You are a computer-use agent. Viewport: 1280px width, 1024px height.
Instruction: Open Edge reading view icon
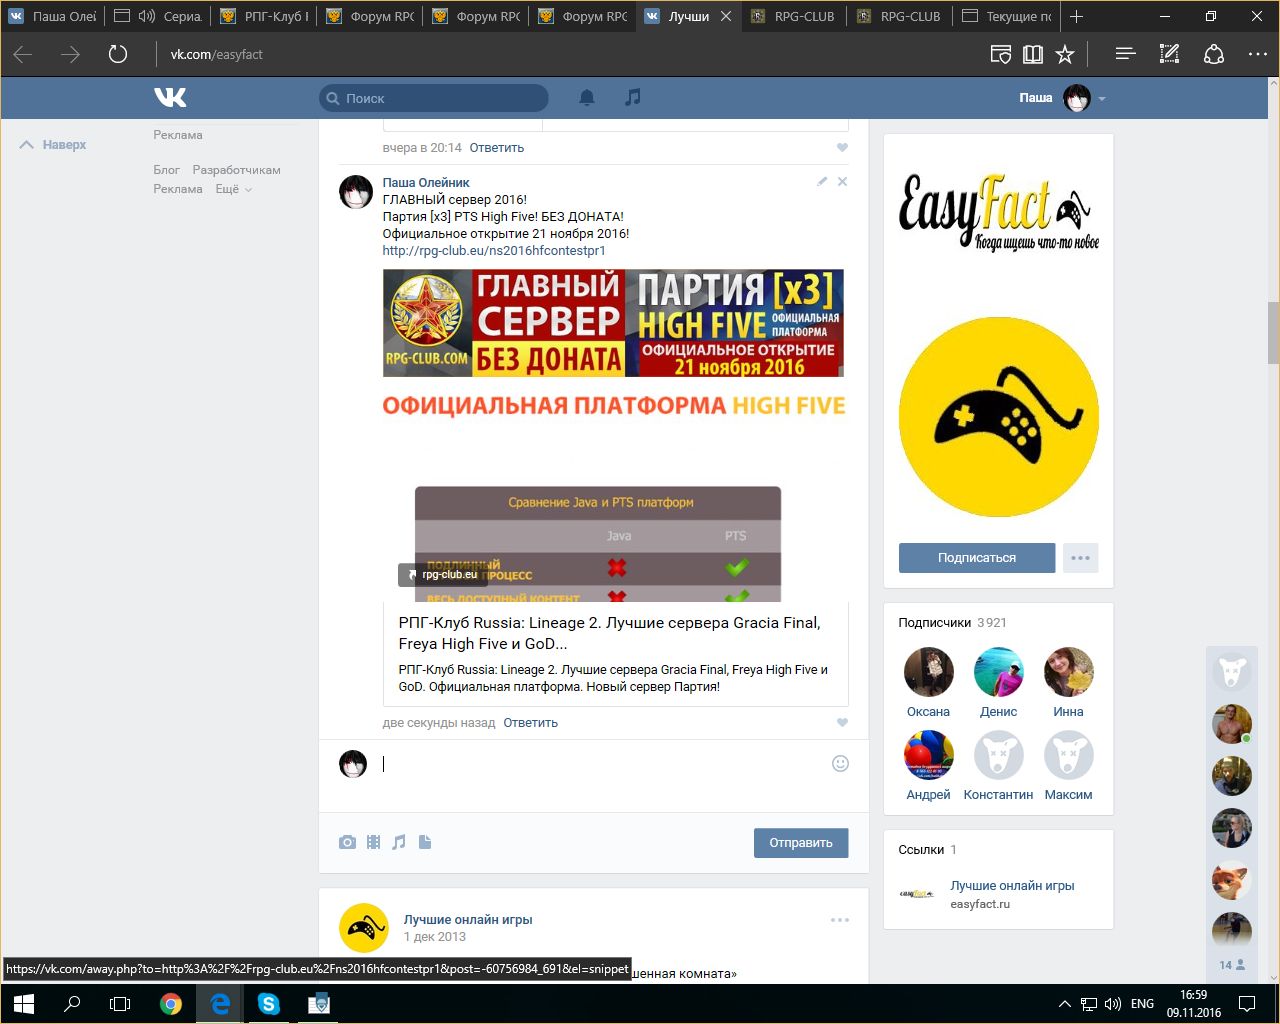coord(1033,54)
